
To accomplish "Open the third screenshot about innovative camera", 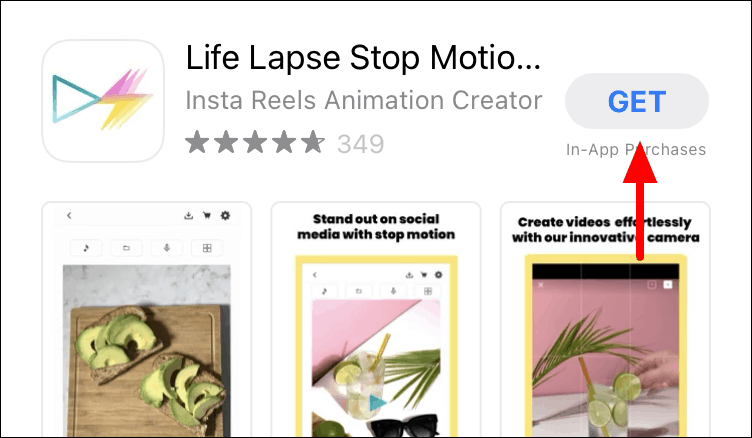I will click(605, 319).
